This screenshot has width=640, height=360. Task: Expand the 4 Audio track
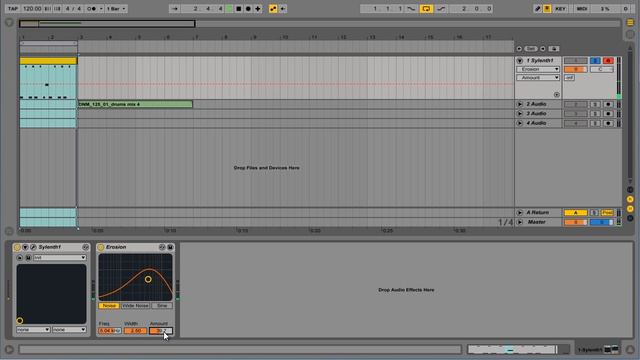point(520,123)
